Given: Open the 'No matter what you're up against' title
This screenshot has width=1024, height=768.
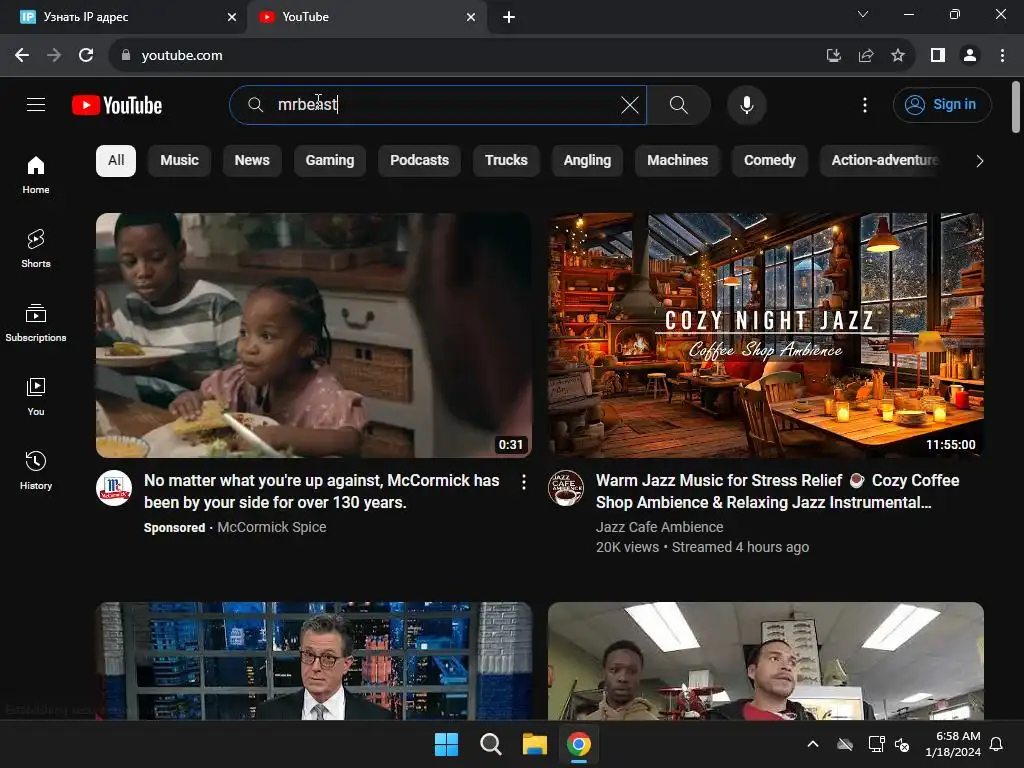Looking at the screenshot, I should 322,491.
